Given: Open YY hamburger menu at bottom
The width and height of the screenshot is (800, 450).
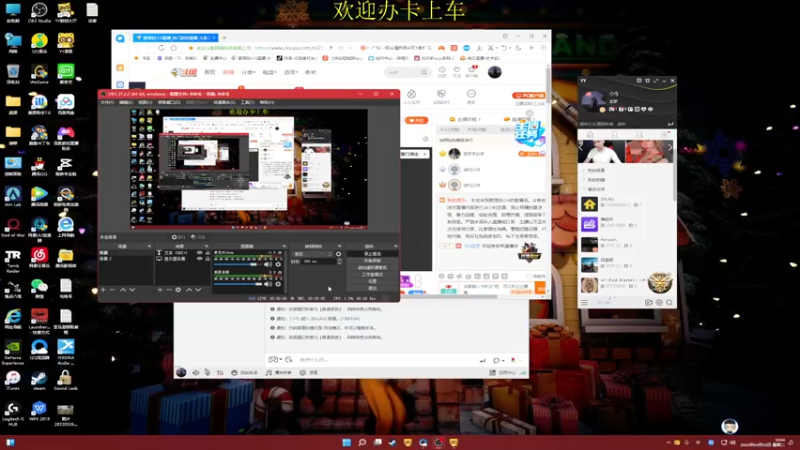Looking at the screenshot, I should tap(584, 303).
